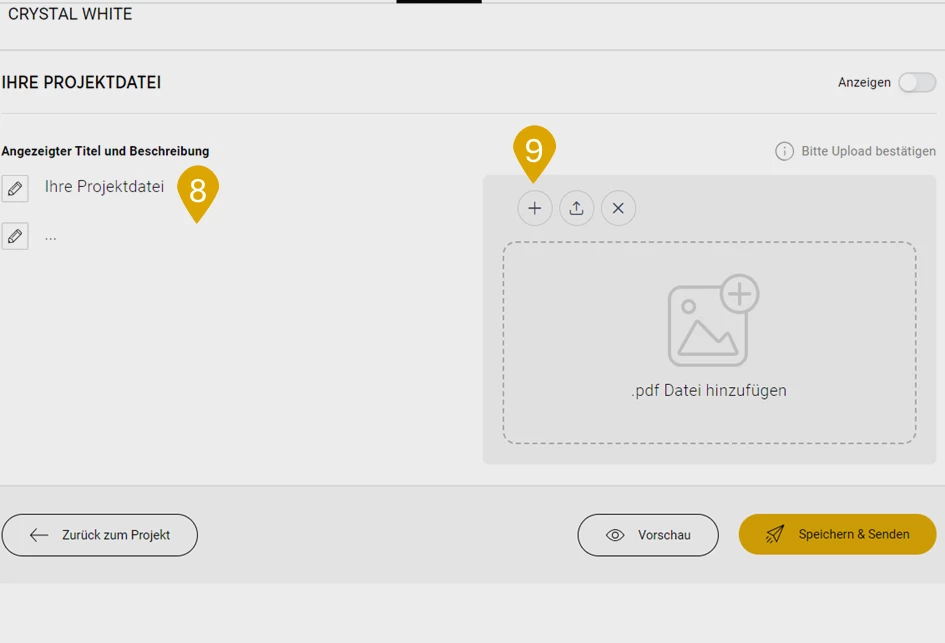Image resolution: width=945 pixels, height=643 pixels.
Task: Open the Vorschau preview label
Action: point(664,535)
